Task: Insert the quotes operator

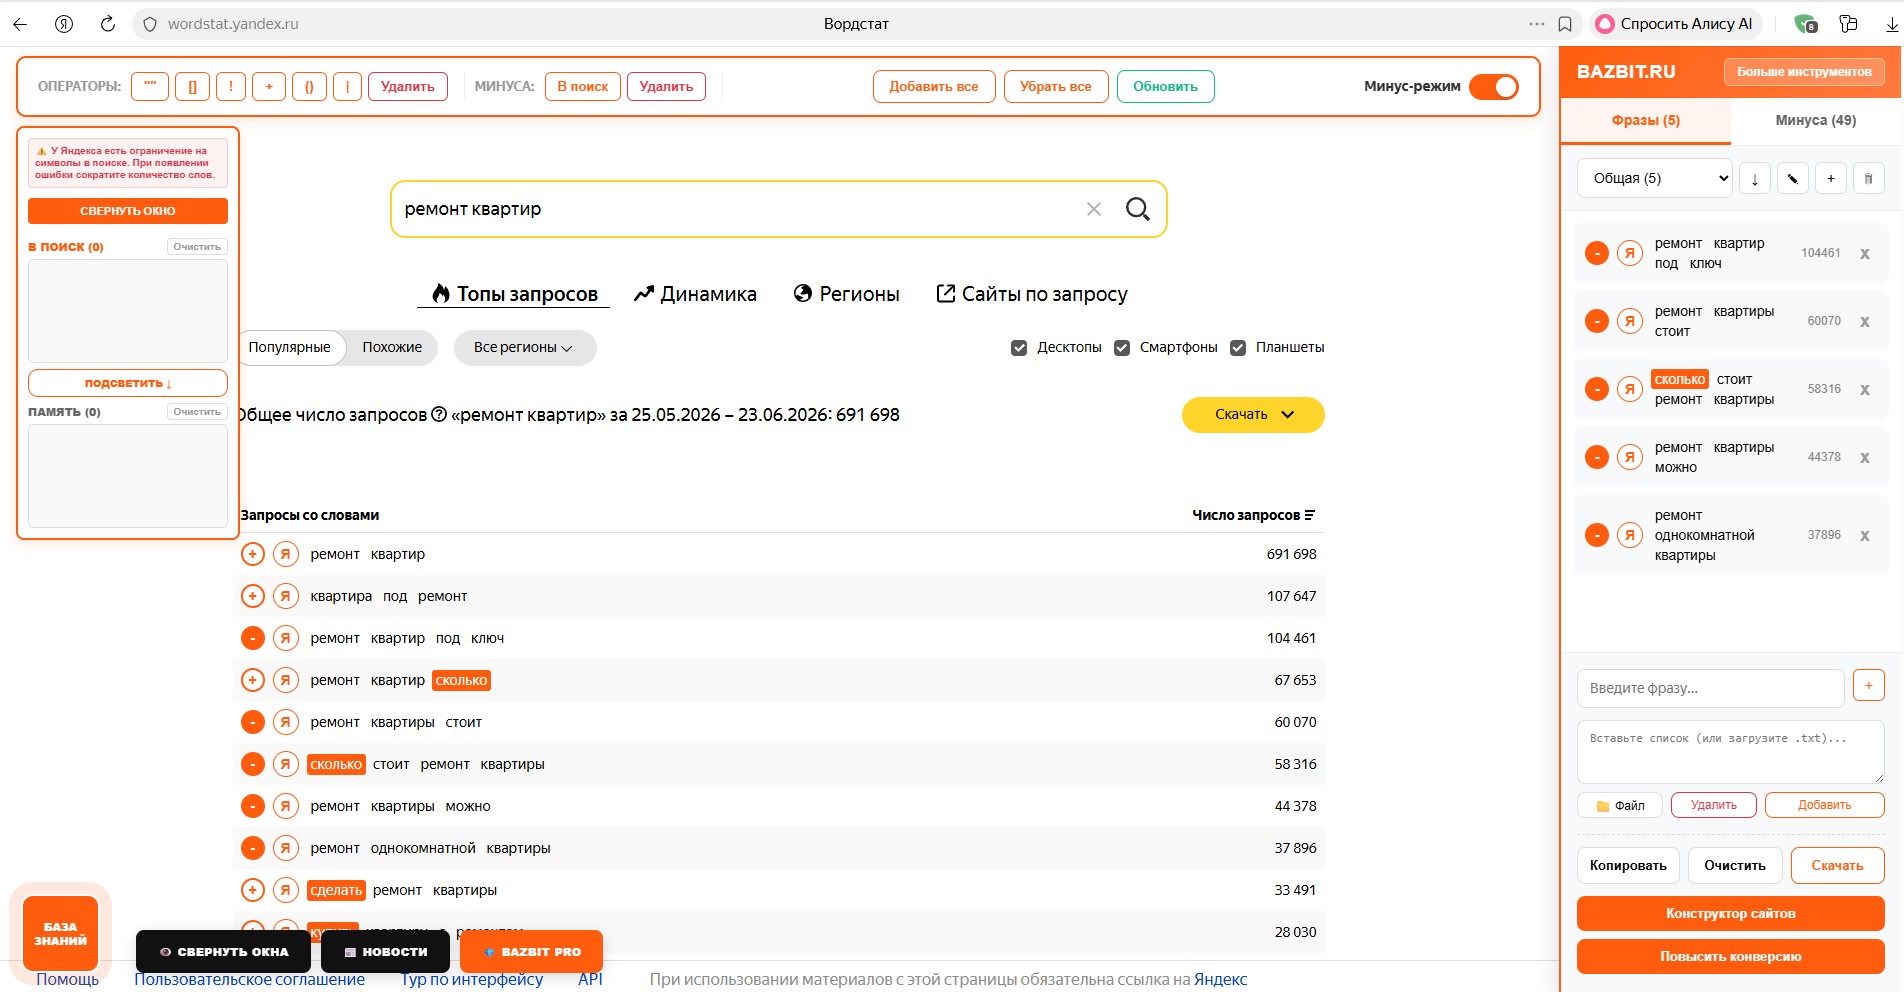Action: [x=150, y=87]
